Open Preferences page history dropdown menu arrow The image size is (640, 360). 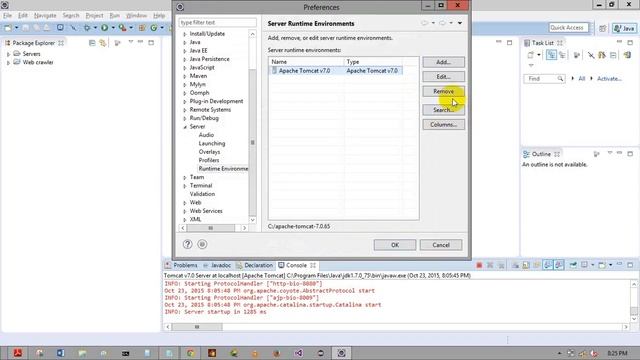[460, 23]
